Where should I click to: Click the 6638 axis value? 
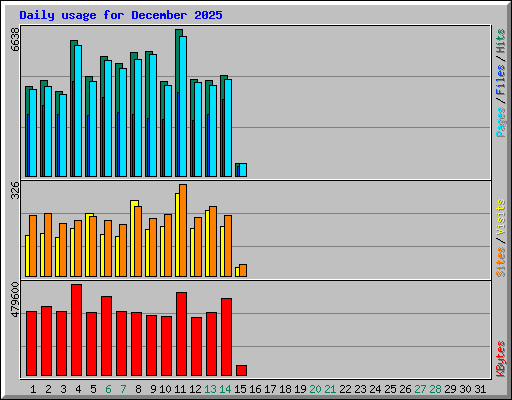(15, 39)
